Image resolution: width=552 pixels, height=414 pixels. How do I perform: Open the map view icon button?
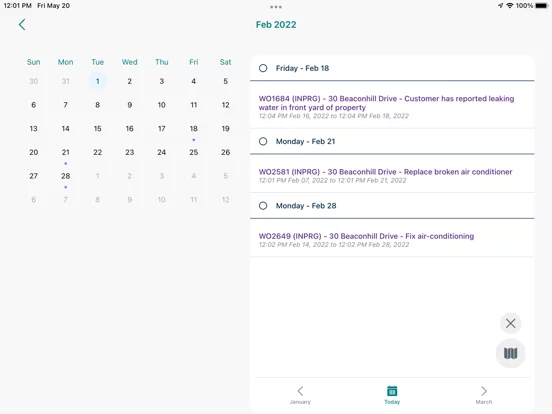[510, 353]
